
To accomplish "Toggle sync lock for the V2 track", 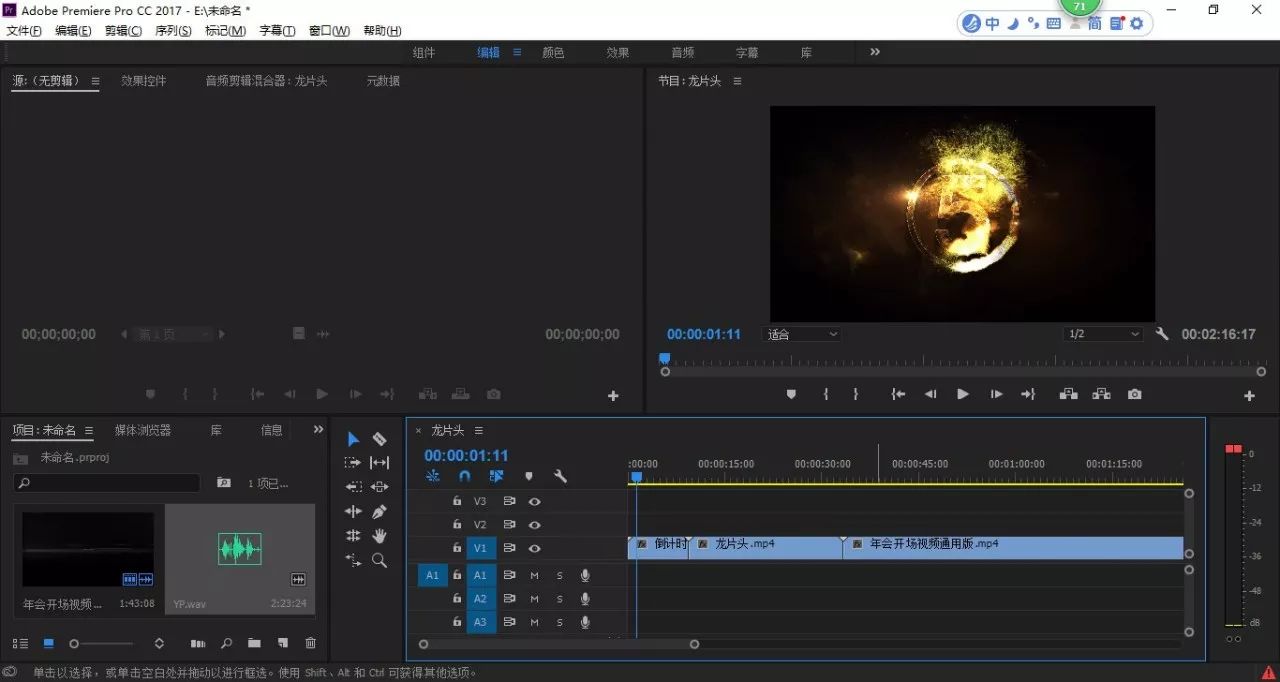I will click(509, 524).
